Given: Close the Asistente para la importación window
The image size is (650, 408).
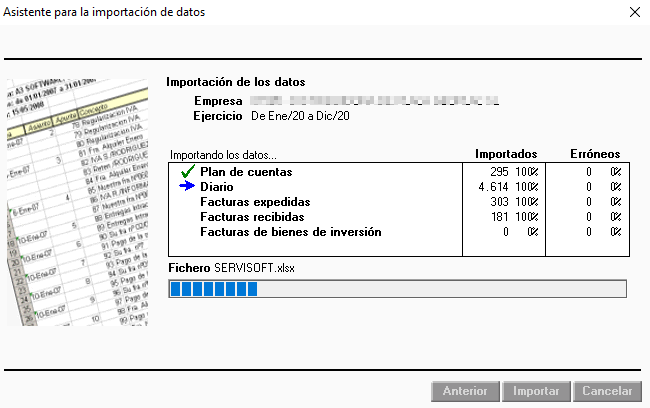Looking at the screenshot, I should click(x=635, y=12).
